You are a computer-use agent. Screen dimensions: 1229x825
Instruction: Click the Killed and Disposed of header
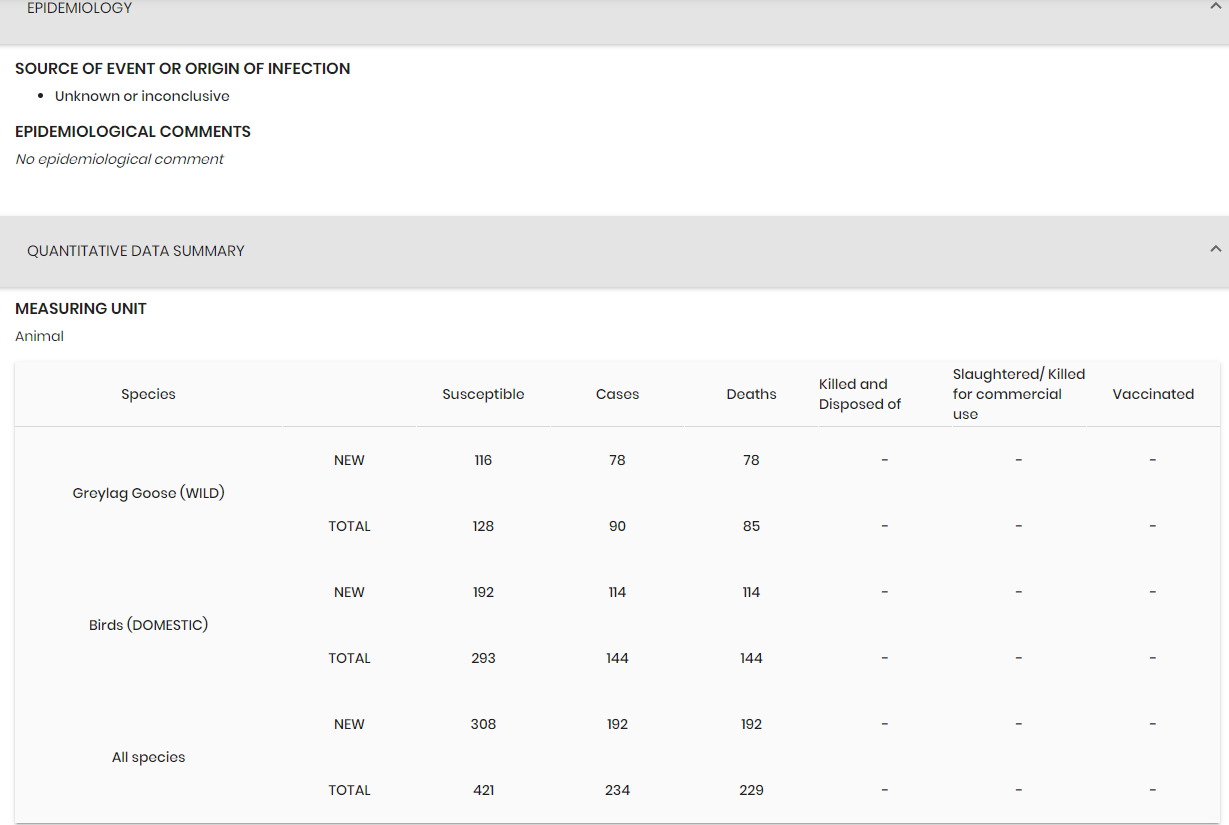pyautogui.click(x=860, y=394)
